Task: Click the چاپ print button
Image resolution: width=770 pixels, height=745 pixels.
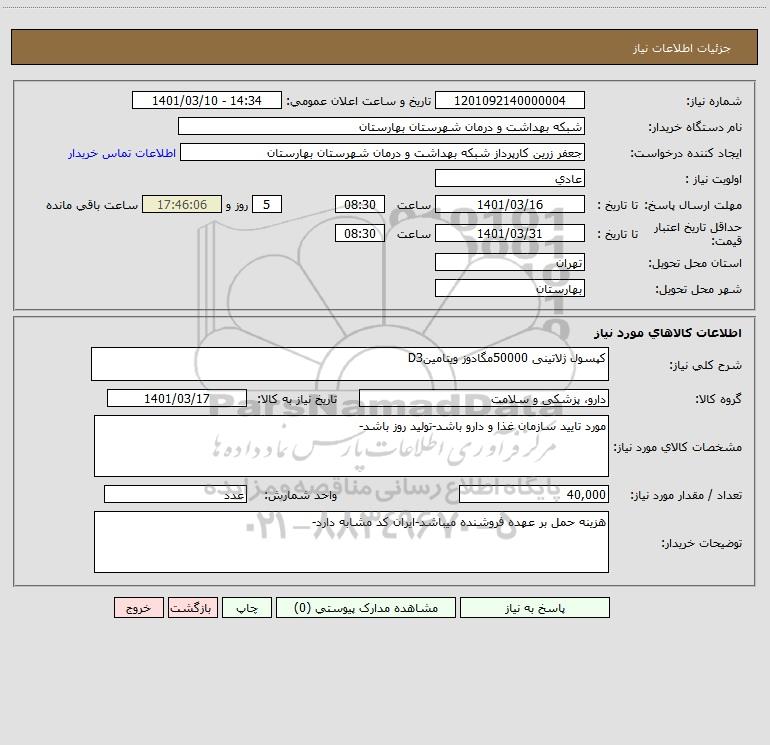Action: coord(247,608)
